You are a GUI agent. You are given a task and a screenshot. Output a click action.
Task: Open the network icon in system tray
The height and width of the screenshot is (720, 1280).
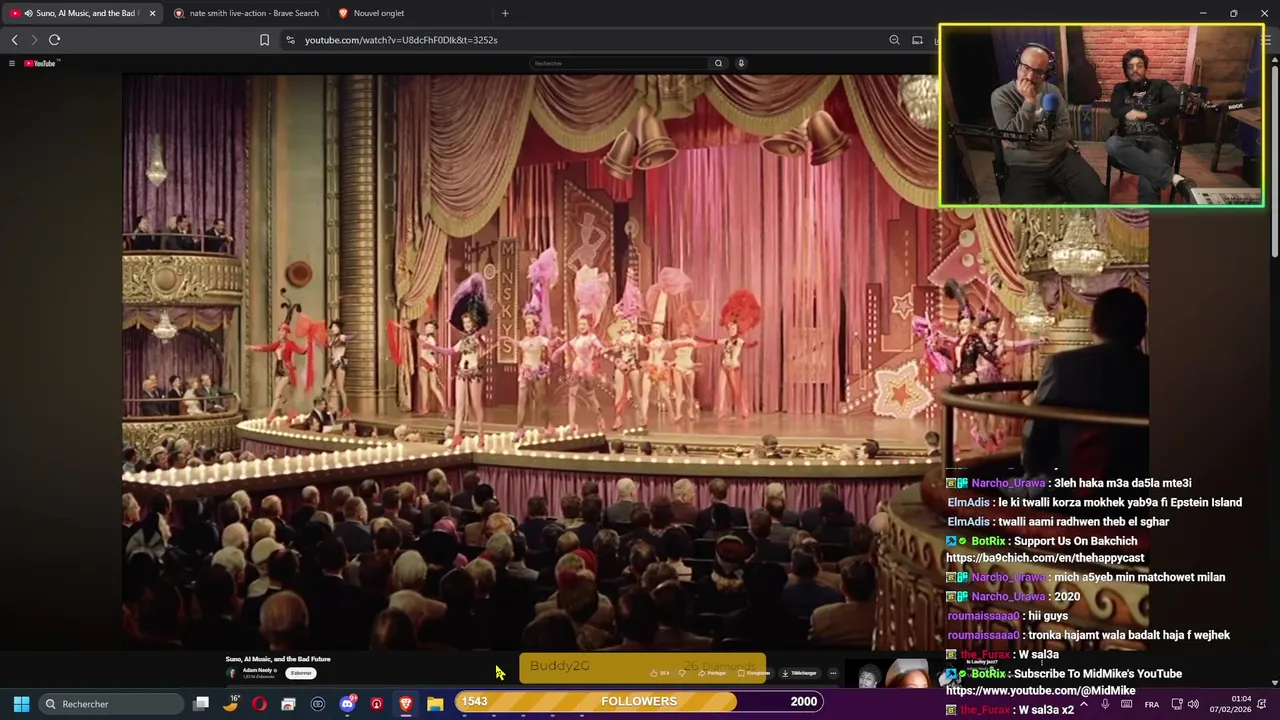click(x=1177, y=704)
